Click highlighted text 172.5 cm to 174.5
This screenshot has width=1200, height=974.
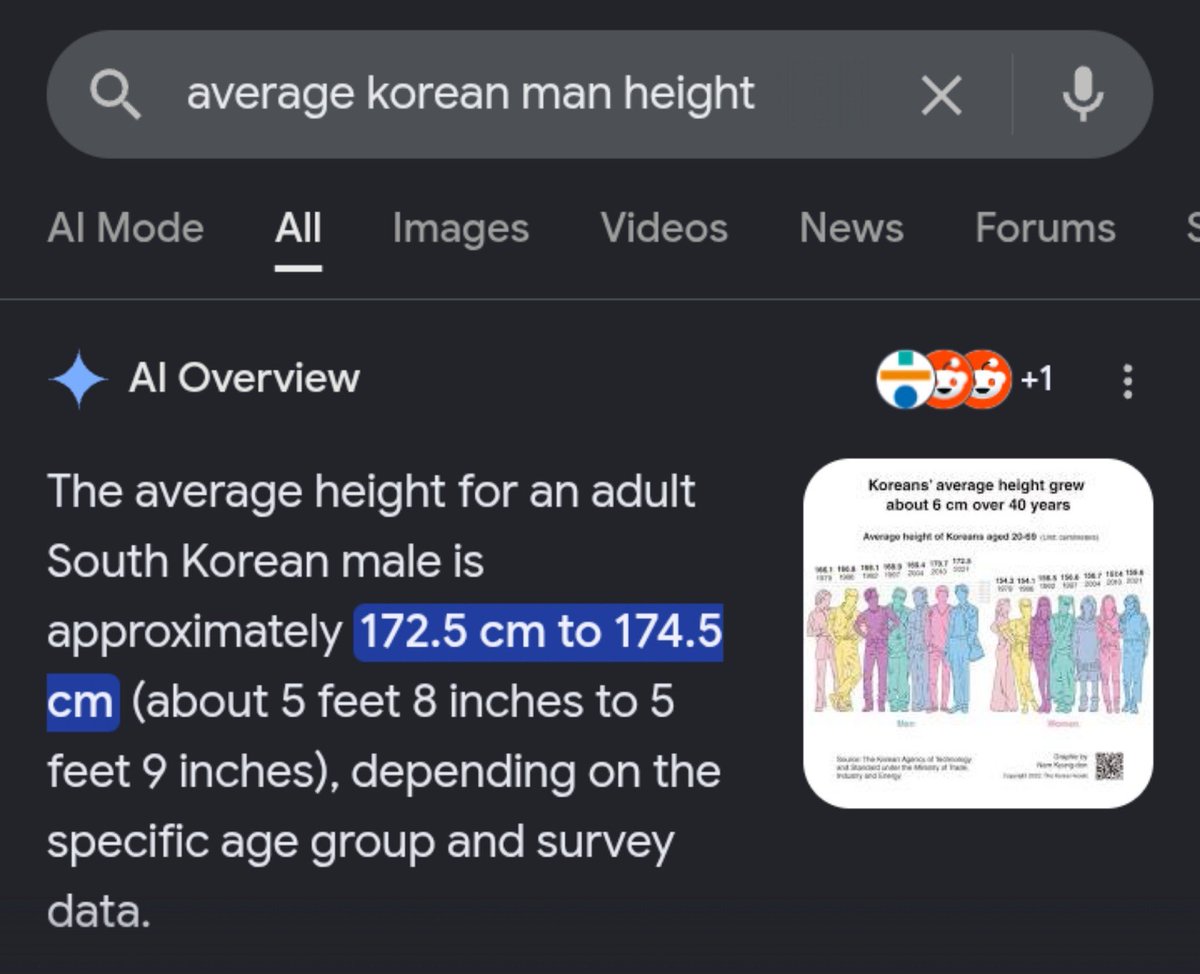pos(538,632)
